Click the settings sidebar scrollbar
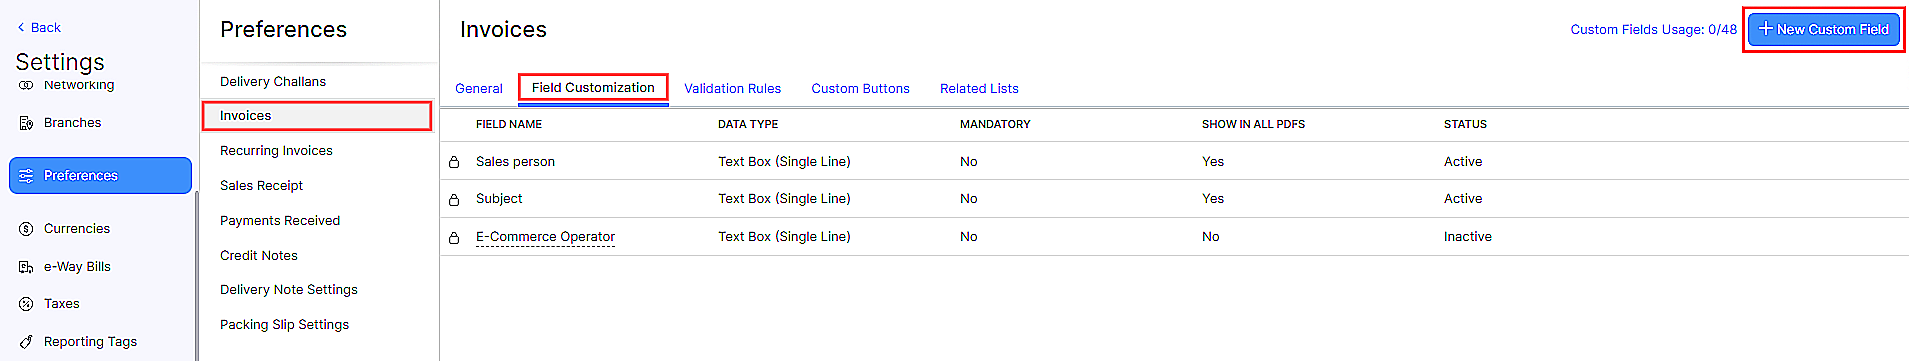1909x361 pixels. 196,275
